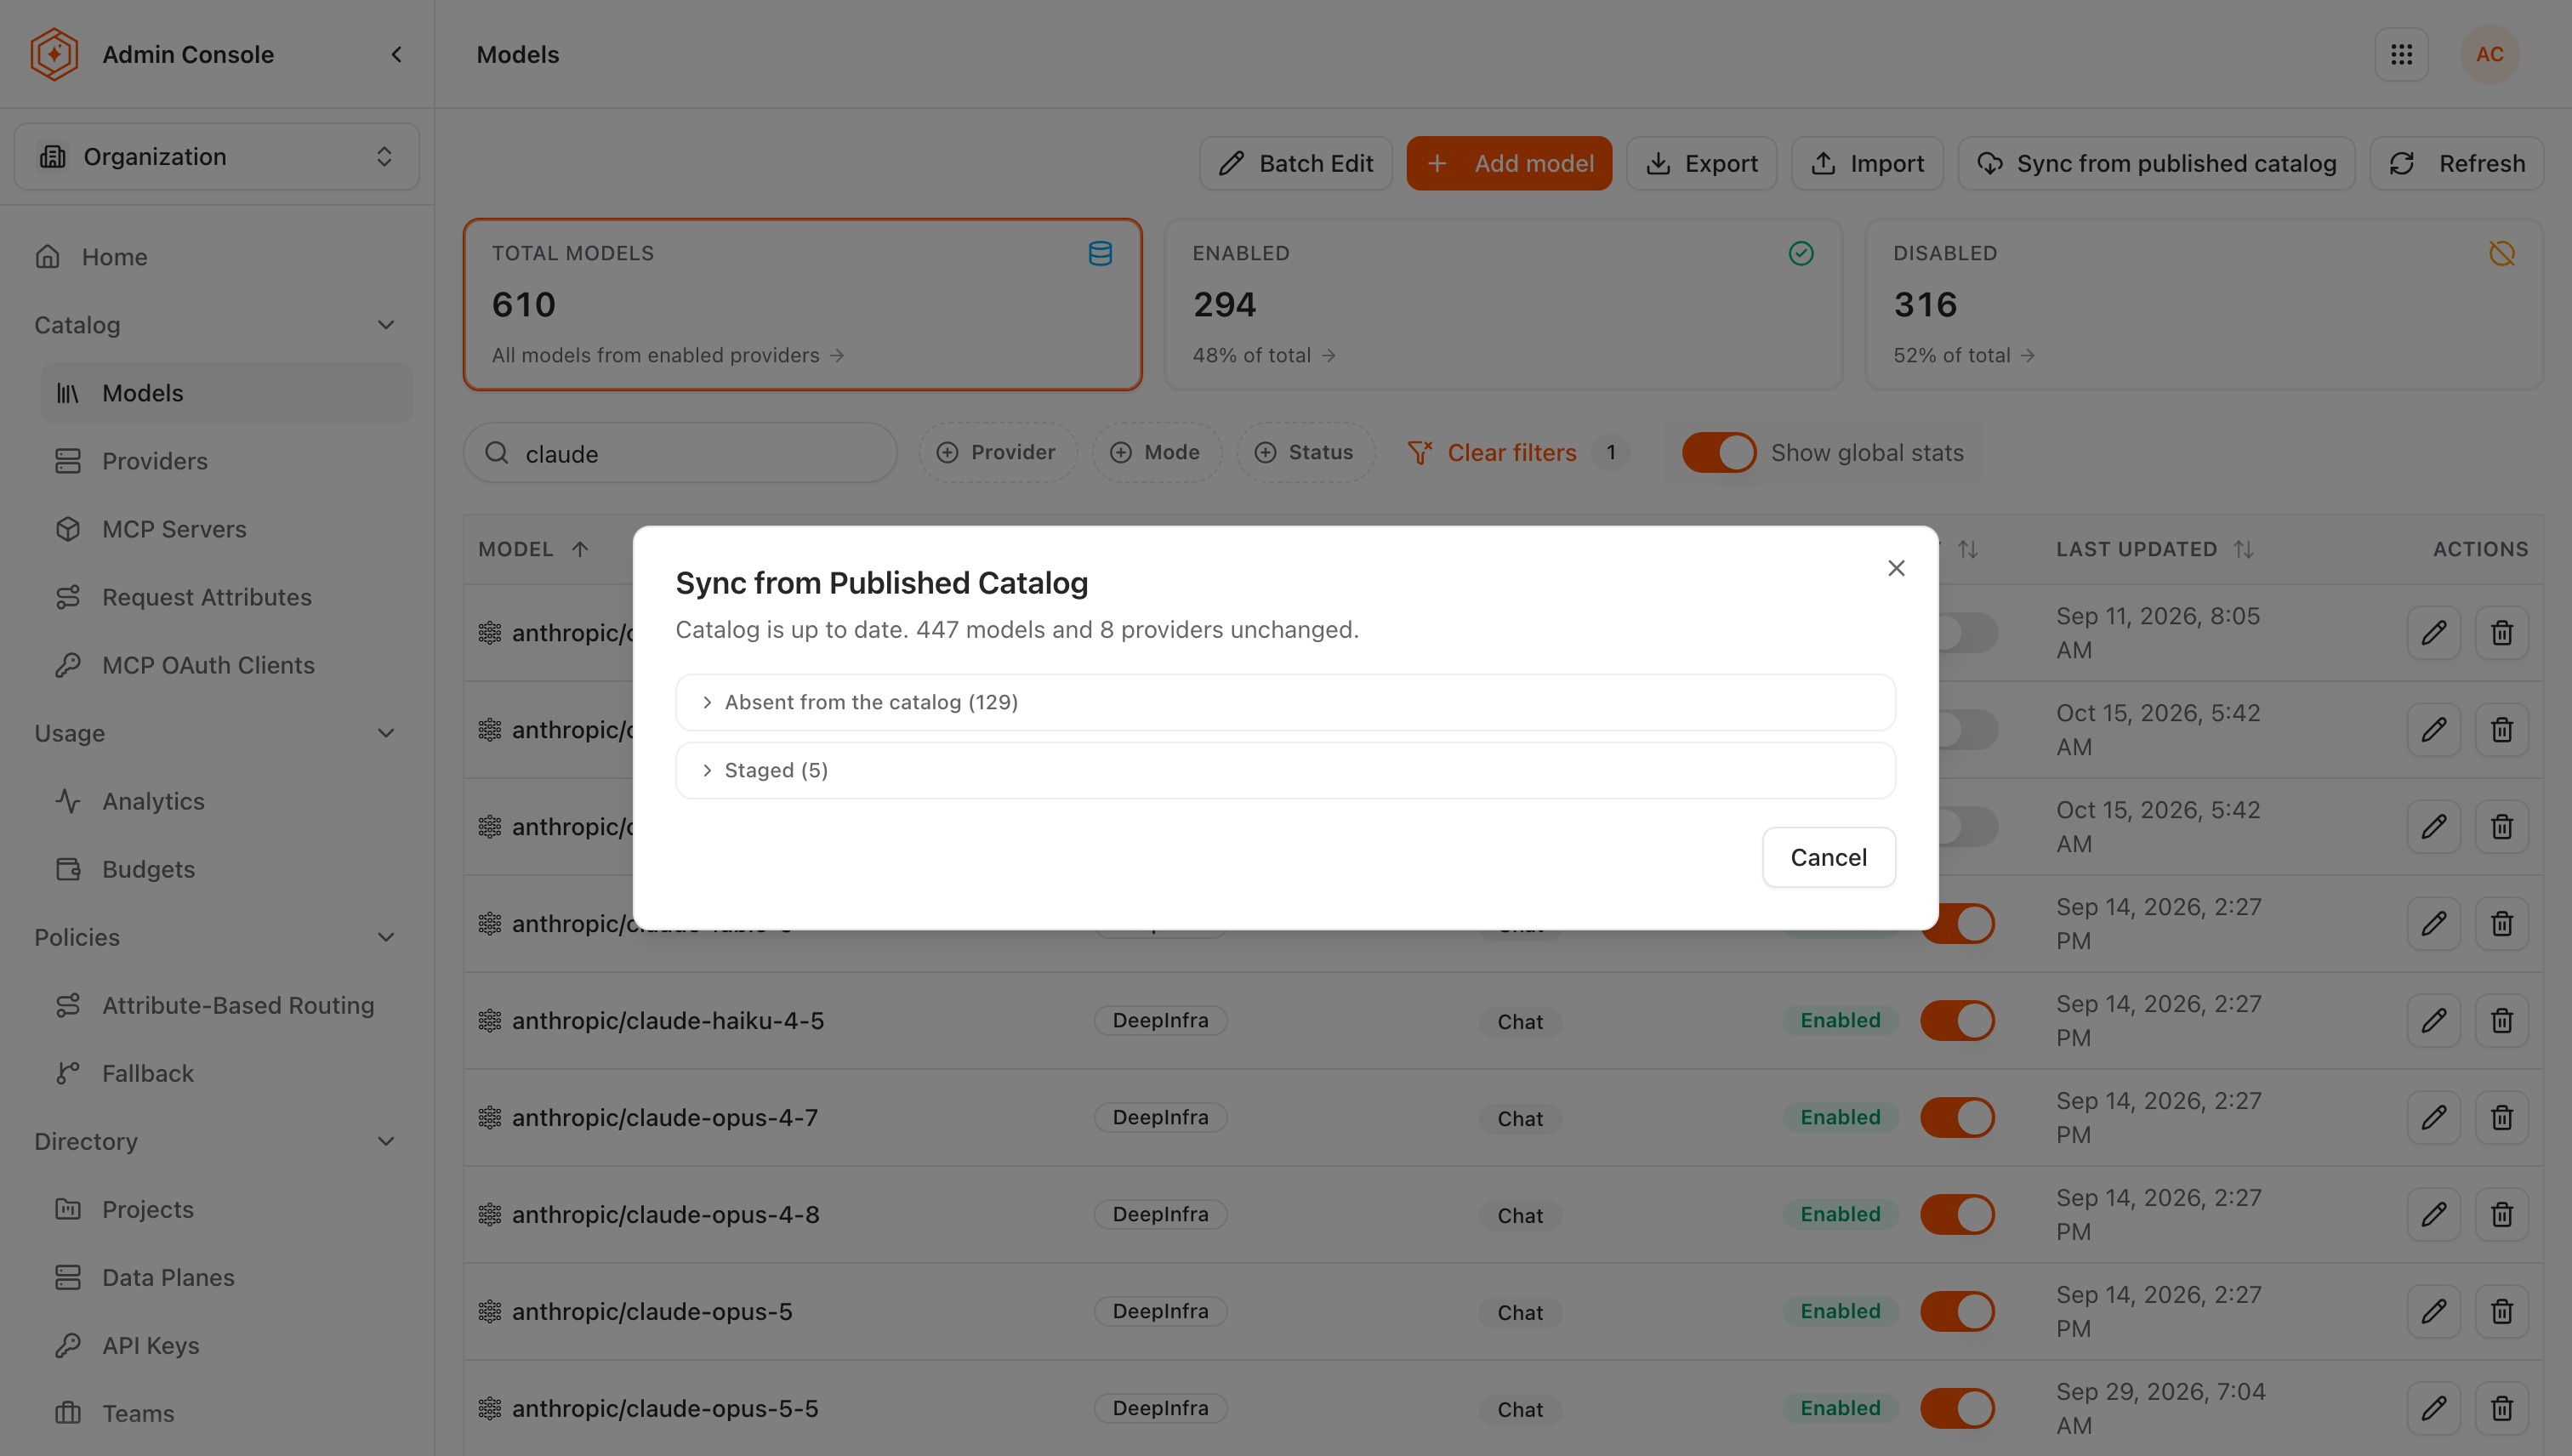Edit the anthropic/claude-opus-5 row
Screen dimensions: 2572x1456
point(2433,1311)
